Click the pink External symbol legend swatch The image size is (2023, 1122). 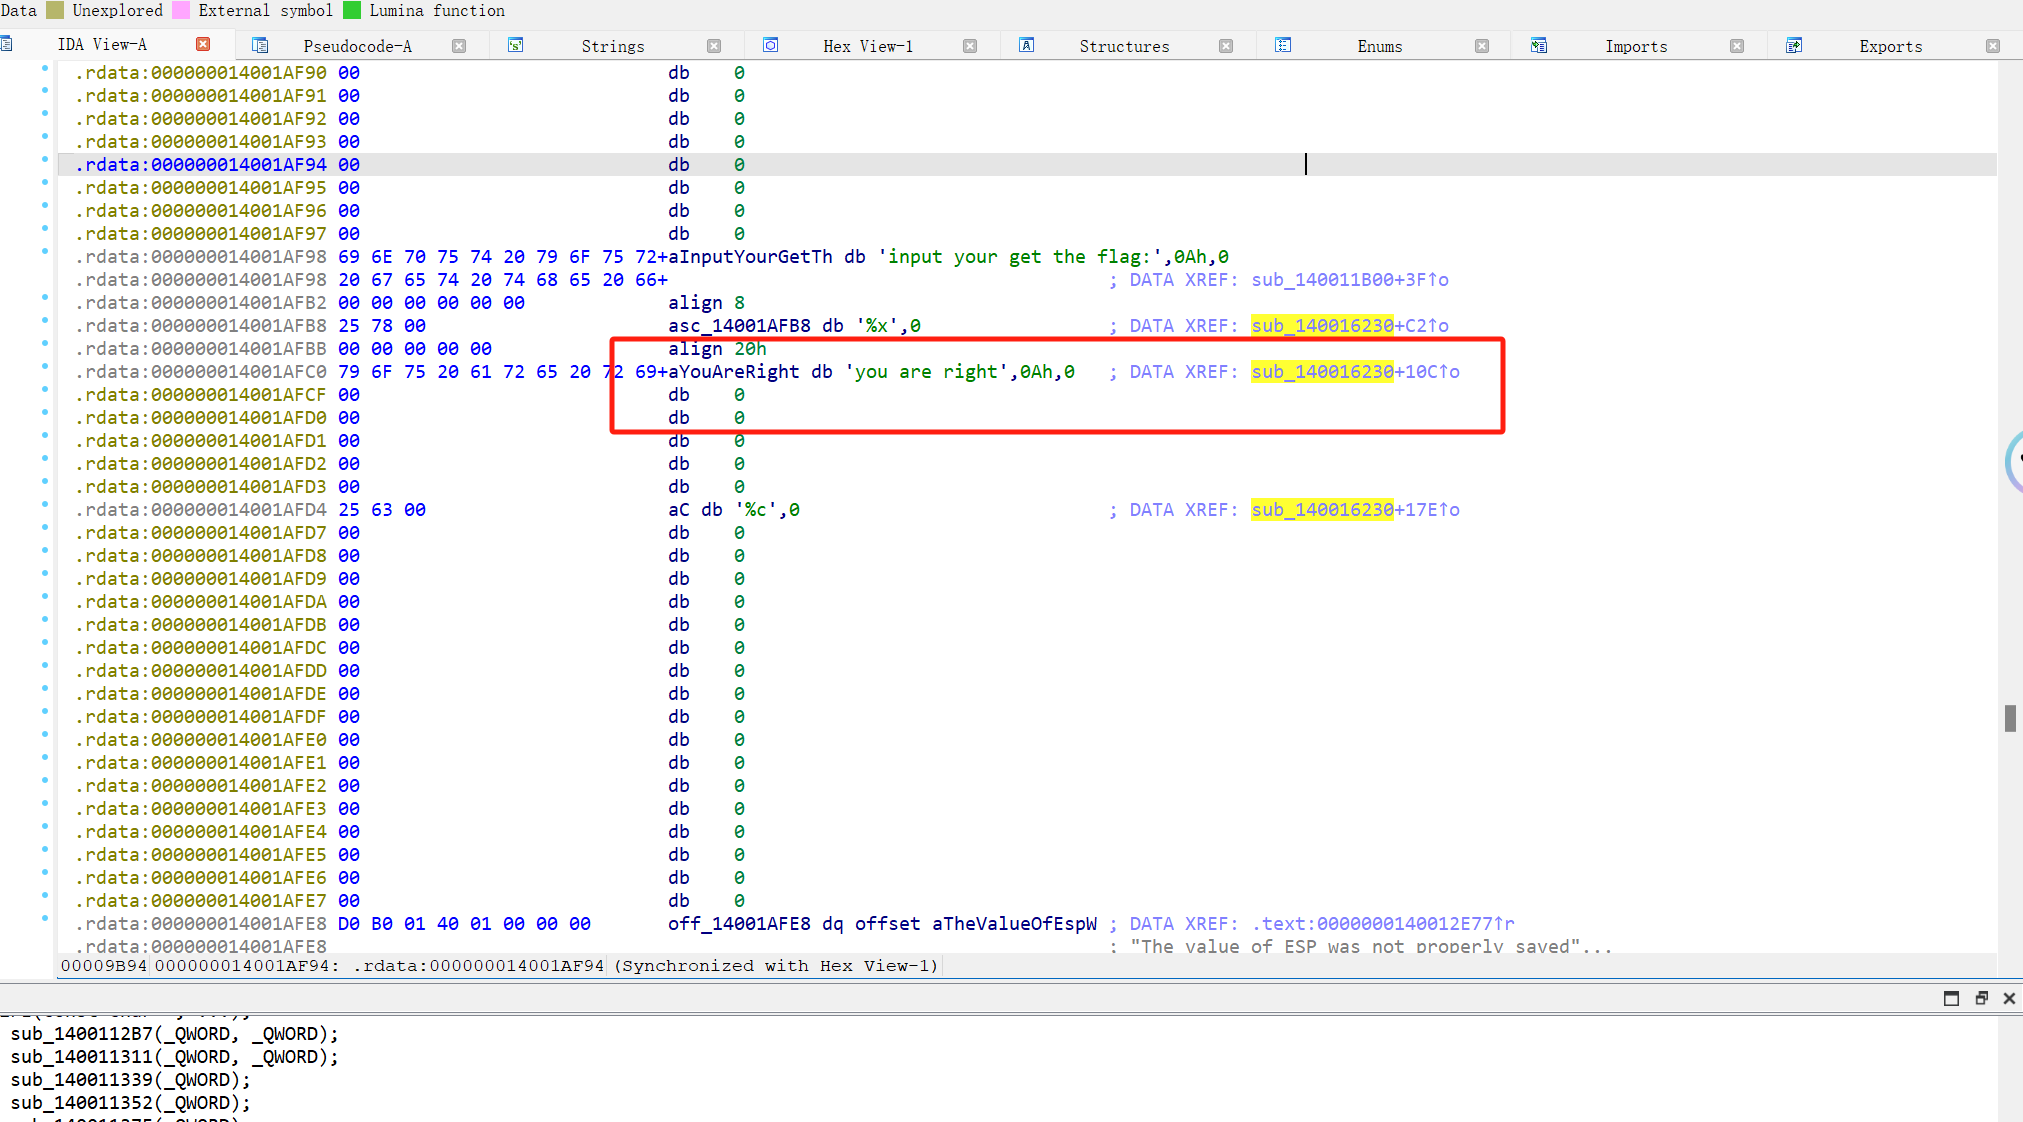click(x=181, y=10)
